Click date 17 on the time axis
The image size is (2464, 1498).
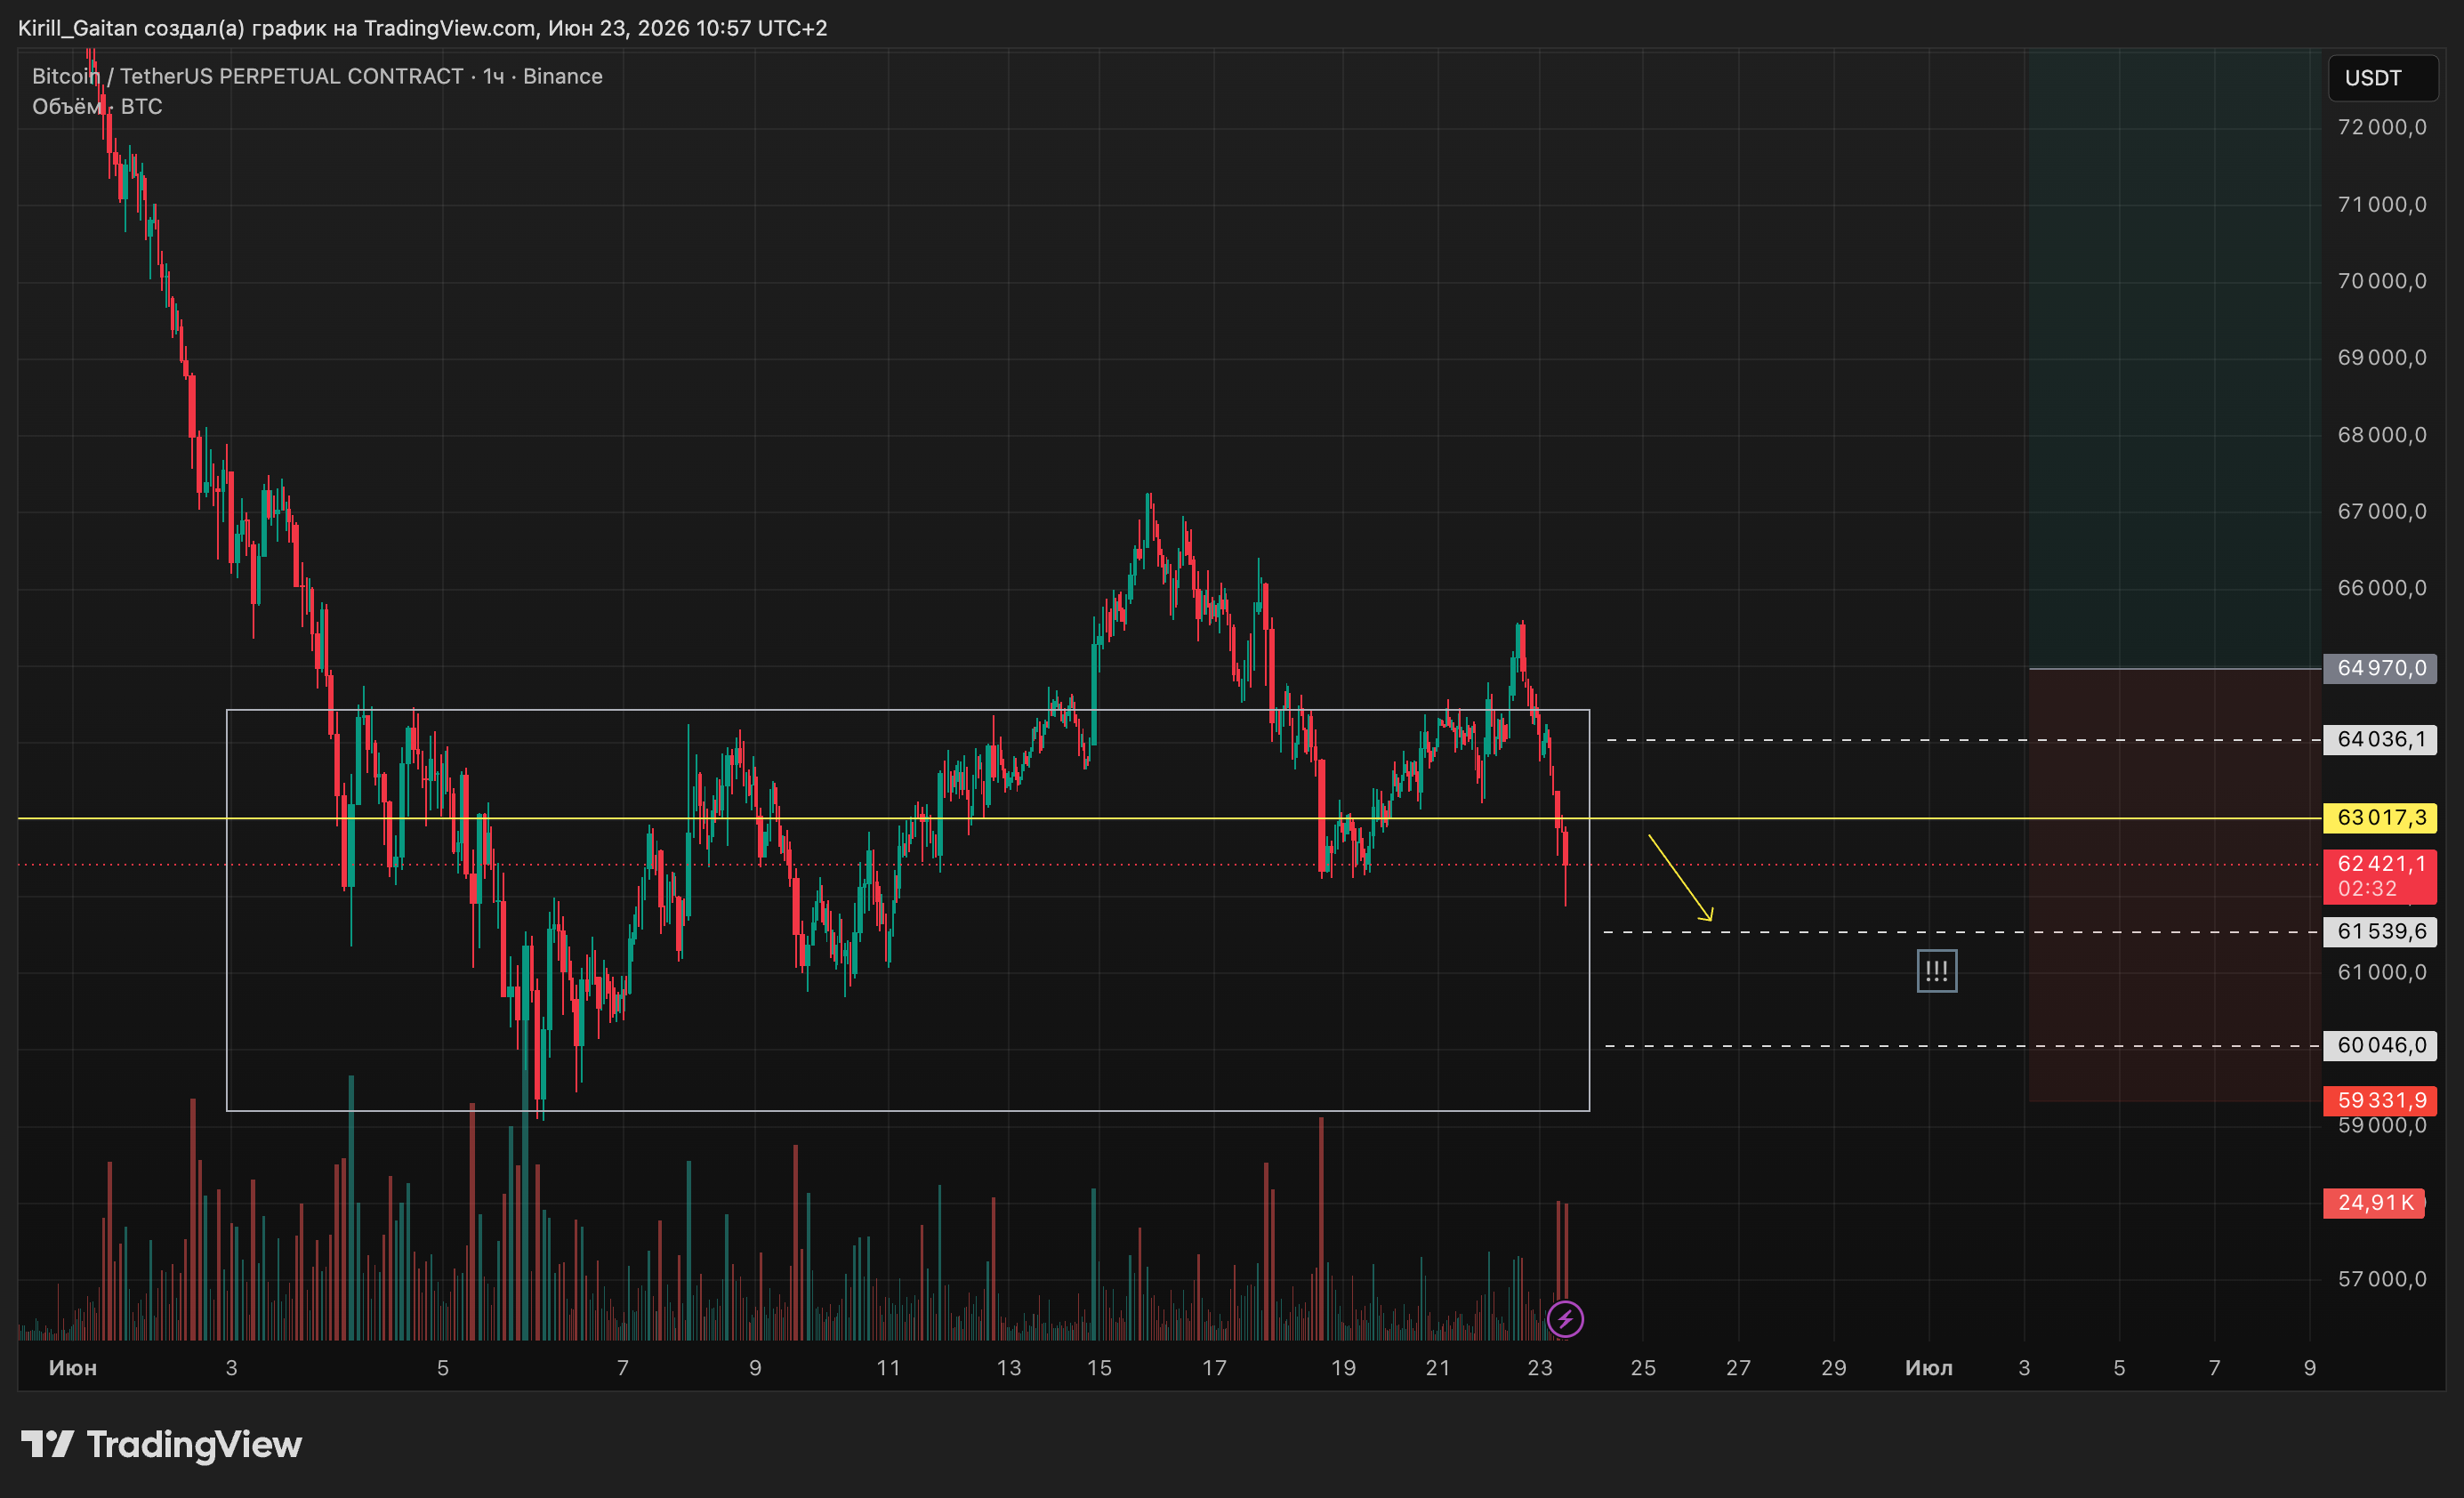click(x=1214, y=1368)
